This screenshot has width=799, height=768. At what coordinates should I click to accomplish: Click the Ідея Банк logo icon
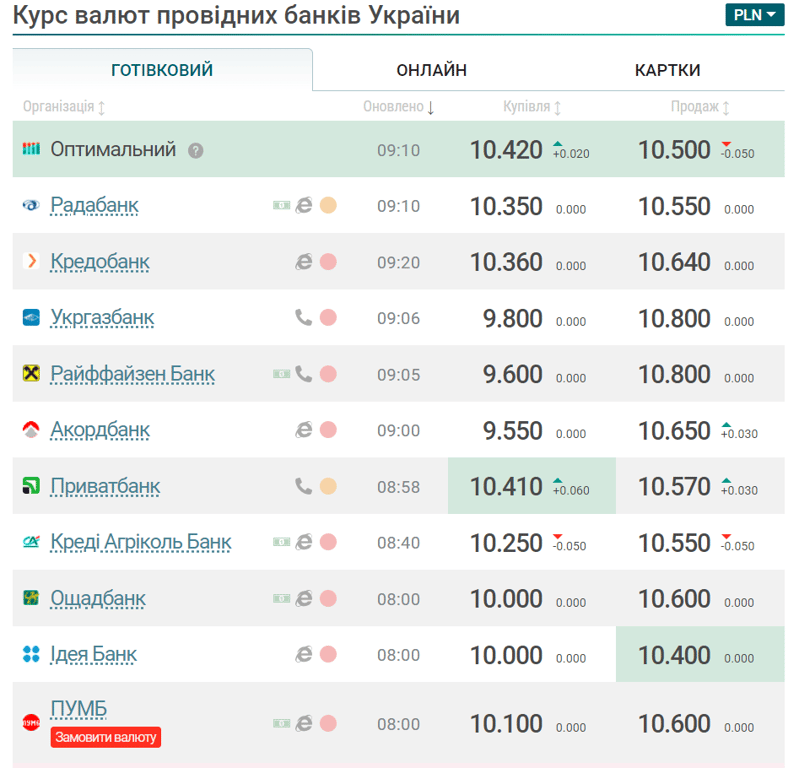[31, 654]
